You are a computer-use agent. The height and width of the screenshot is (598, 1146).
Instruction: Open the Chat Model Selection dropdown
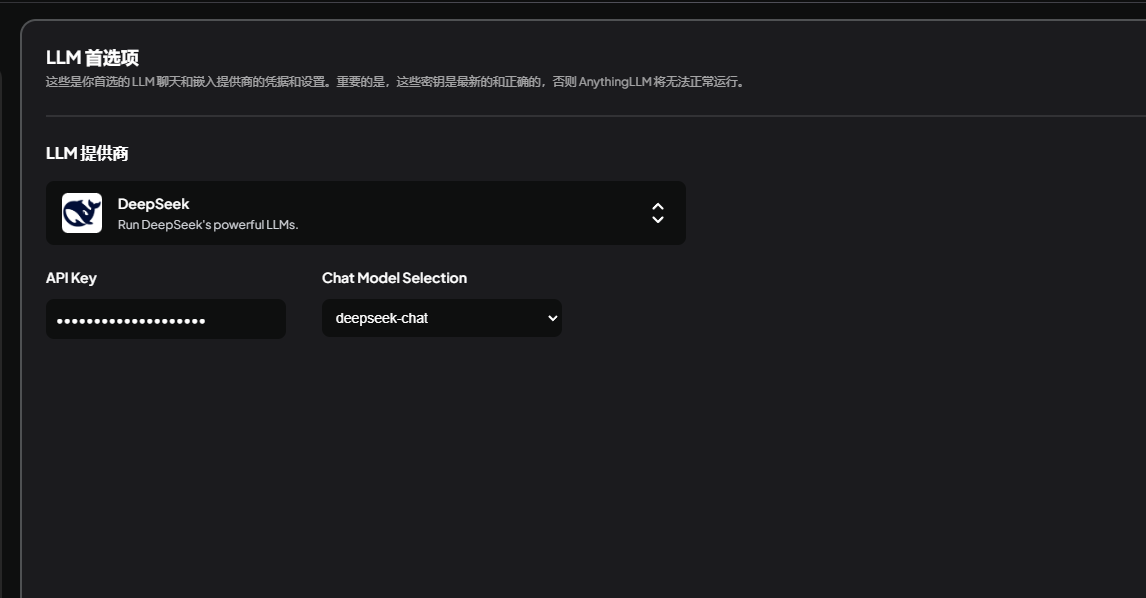click(441, 318)
